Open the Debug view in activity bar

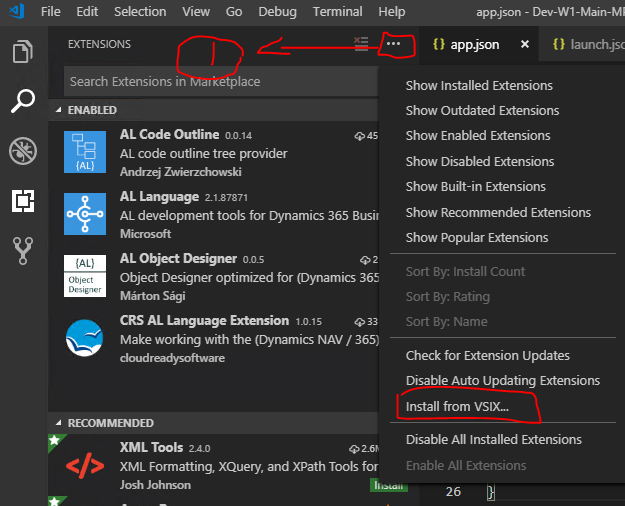[23, 151]
